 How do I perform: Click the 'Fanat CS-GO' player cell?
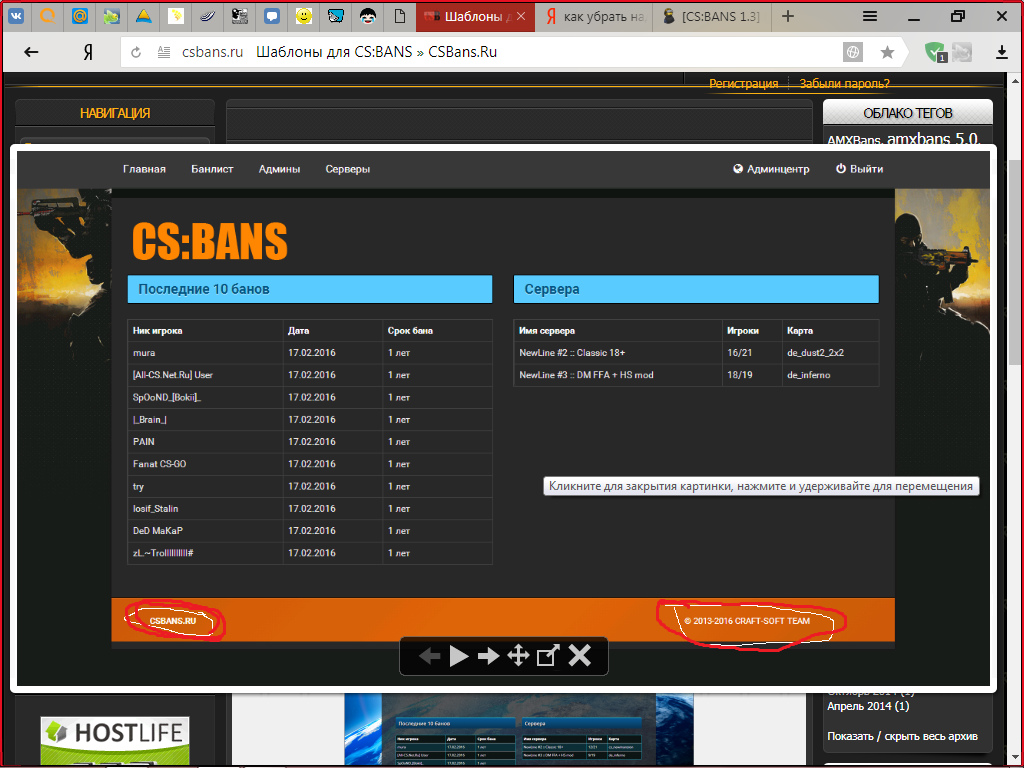point(206,464)
